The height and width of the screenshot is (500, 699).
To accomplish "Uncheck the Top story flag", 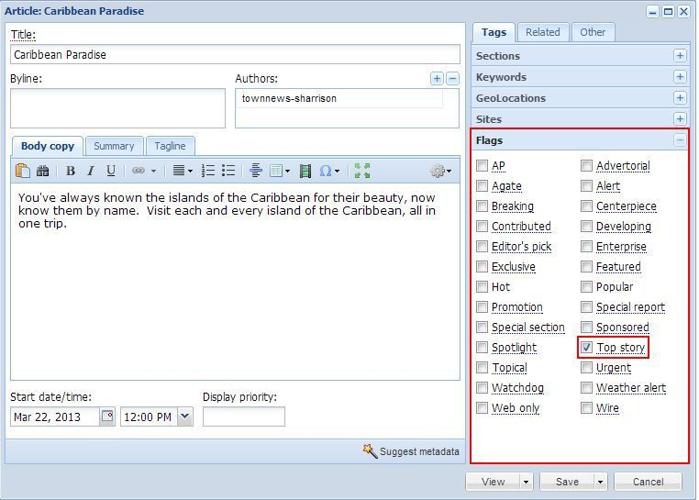I will coord(587,348).
